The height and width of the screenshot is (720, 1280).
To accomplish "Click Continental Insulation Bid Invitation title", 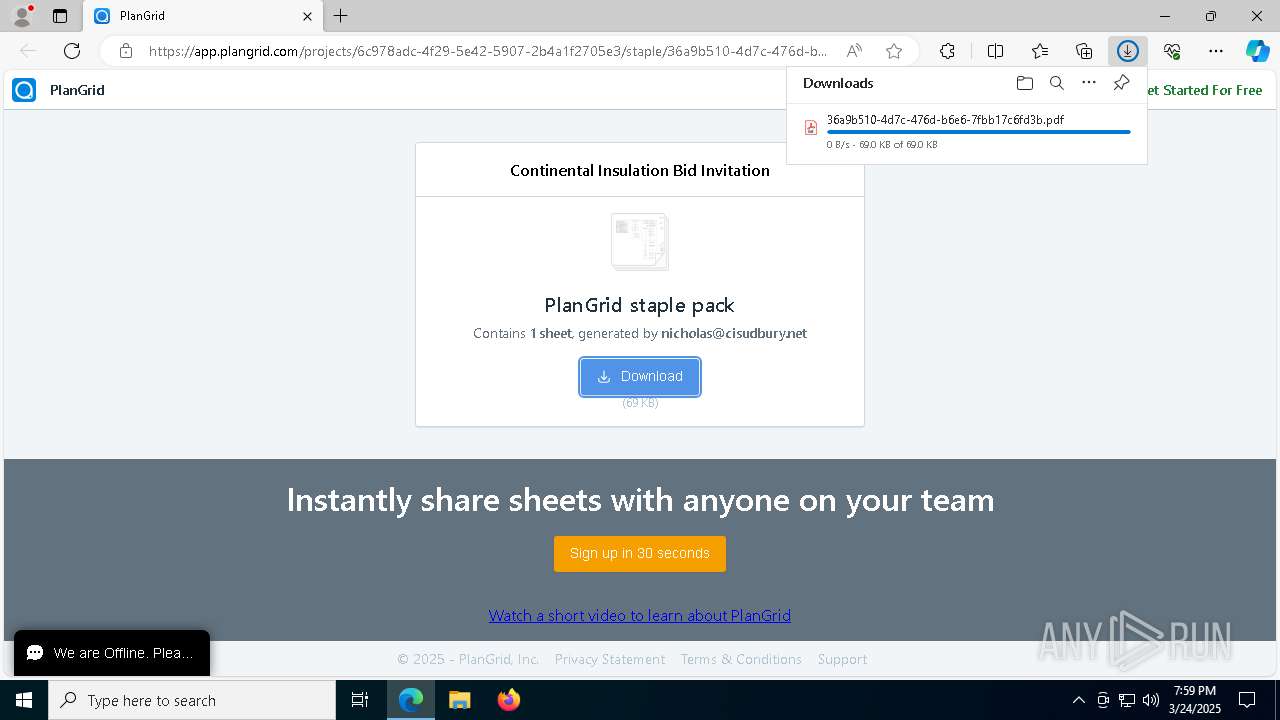I will [x=640, y=170].
